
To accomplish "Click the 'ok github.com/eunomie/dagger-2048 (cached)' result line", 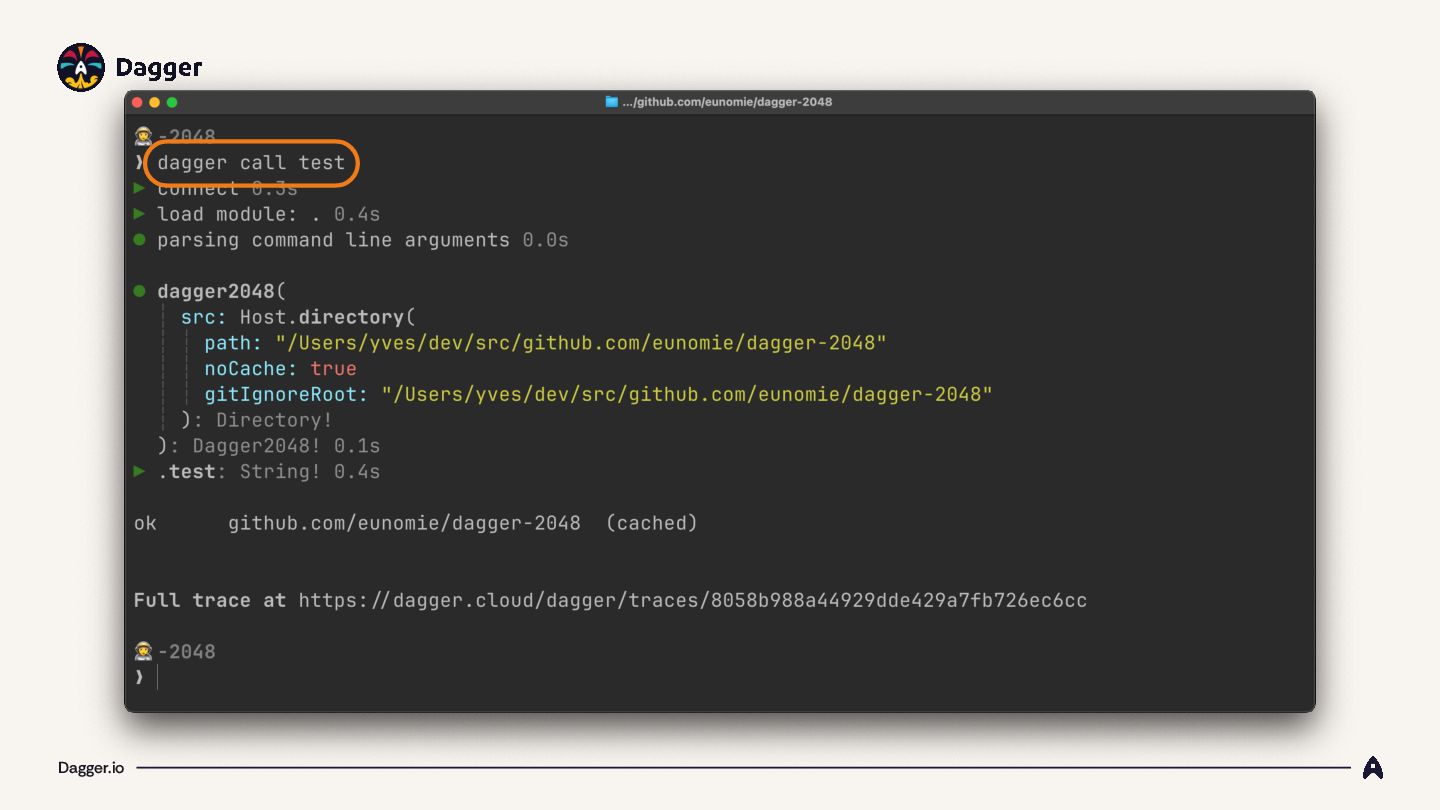I will pyautogui.click(x=416, y=523).
